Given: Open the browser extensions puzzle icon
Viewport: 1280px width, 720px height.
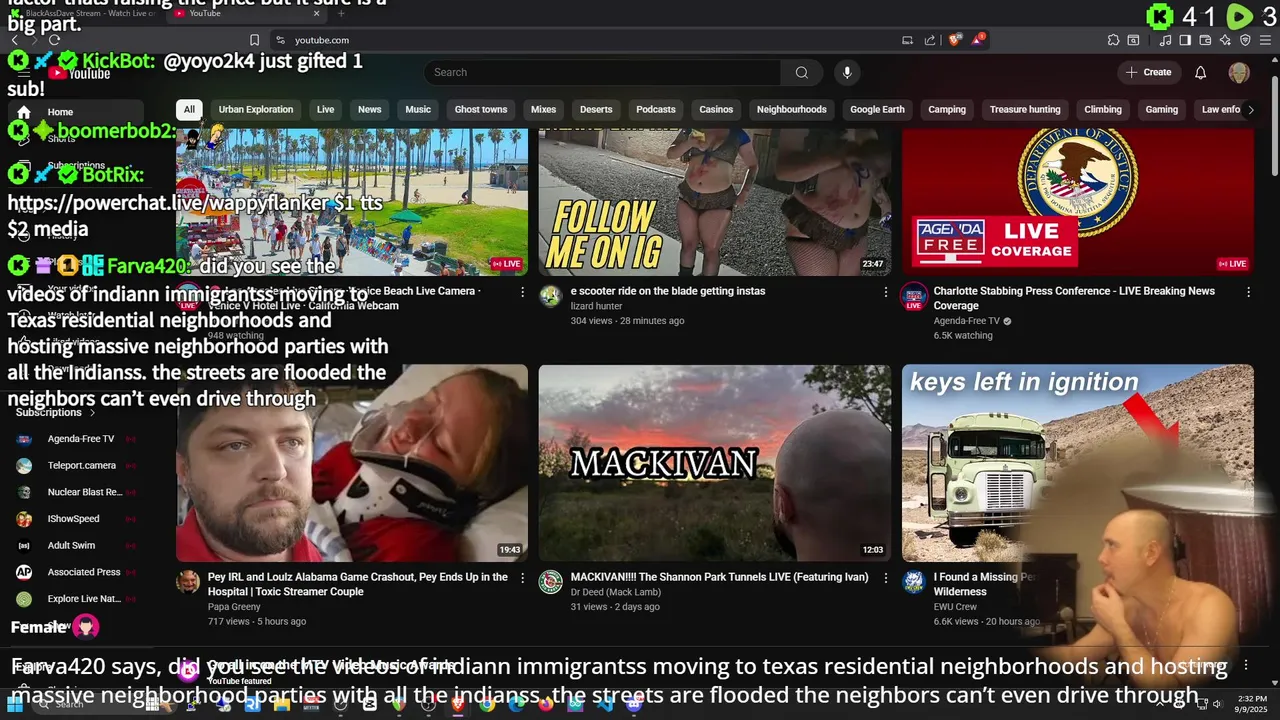Looking at the screenshot, I should click(1113, 40).
